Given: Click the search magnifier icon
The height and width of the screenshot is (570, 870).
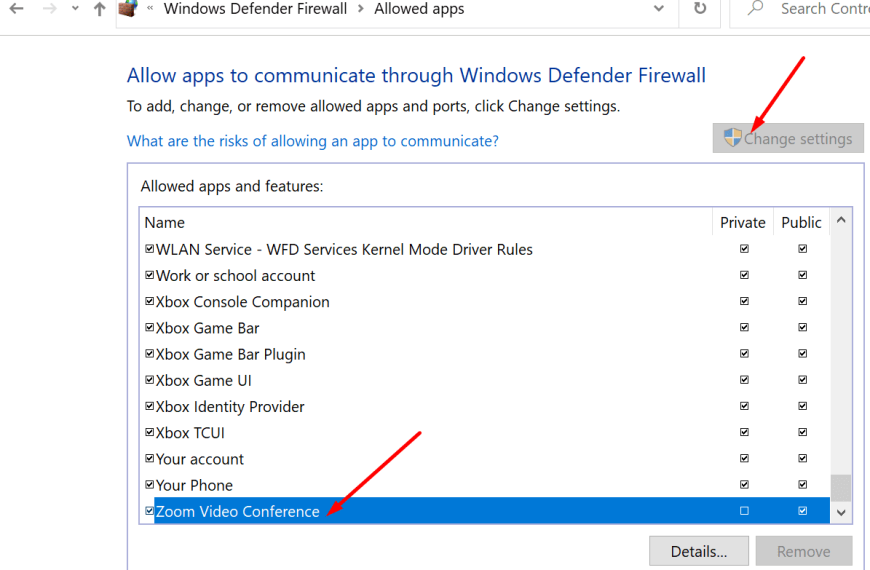Looking at the screenshot, I should coord(755,8).
